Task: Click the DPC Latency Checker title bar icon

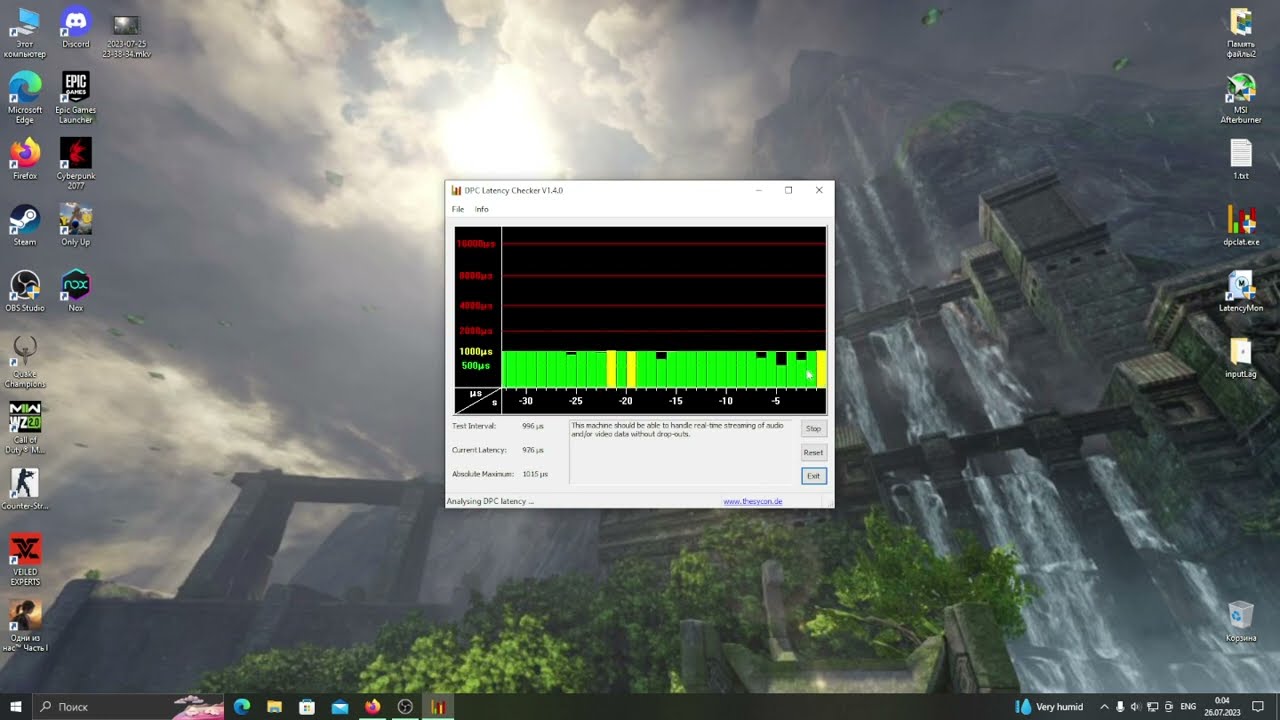Action: pyautogui.click(x=456, y=190)
